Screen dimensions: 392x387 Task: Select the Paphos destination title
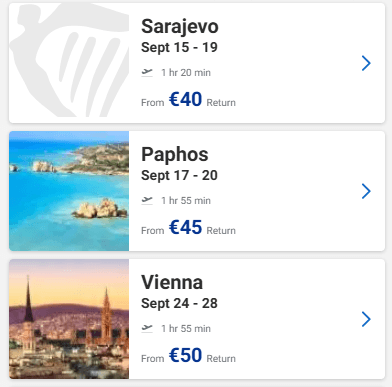click(175, 154)
